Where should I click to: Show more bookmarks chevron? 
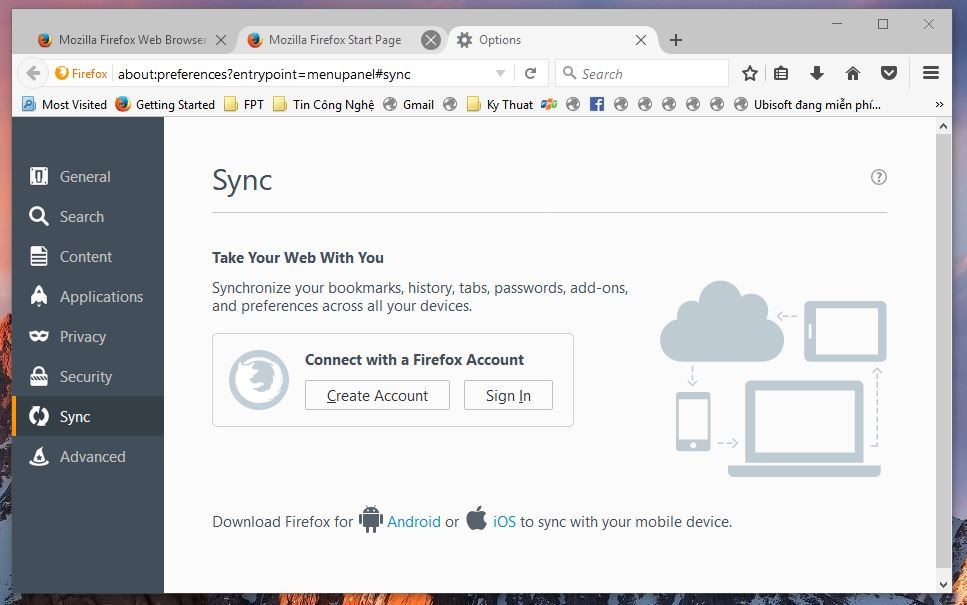tap(939, 104)
